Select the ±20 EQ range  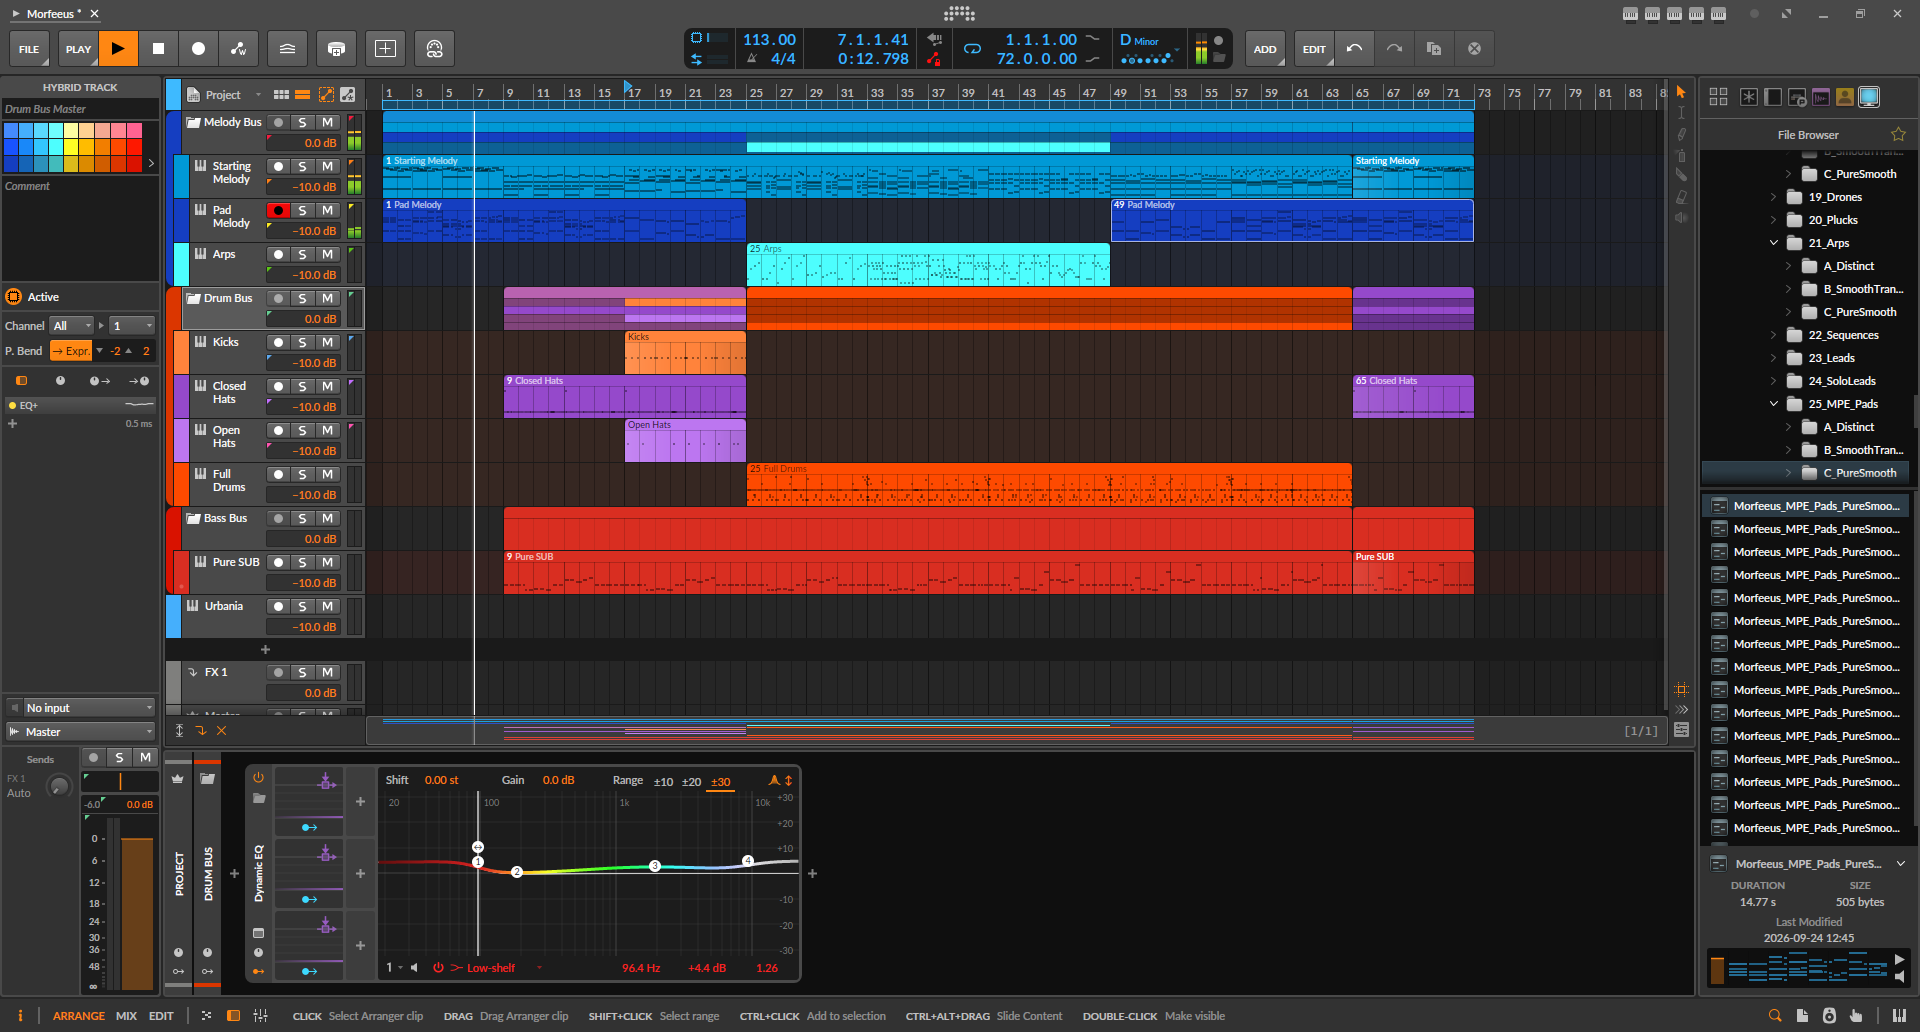(691, 781)
